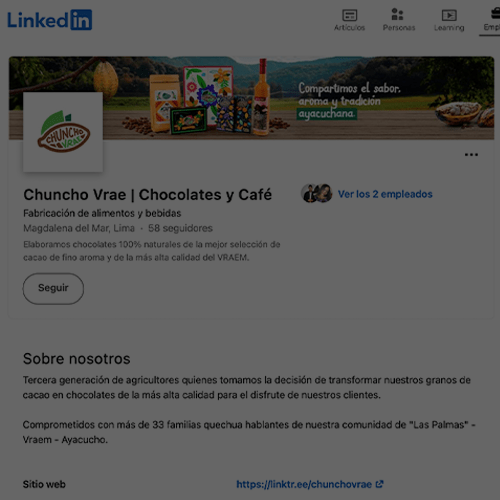The width and height of the screenshot is (500, 500).
Task: Open the three-dots more options menu
Action: coord(471,155)
